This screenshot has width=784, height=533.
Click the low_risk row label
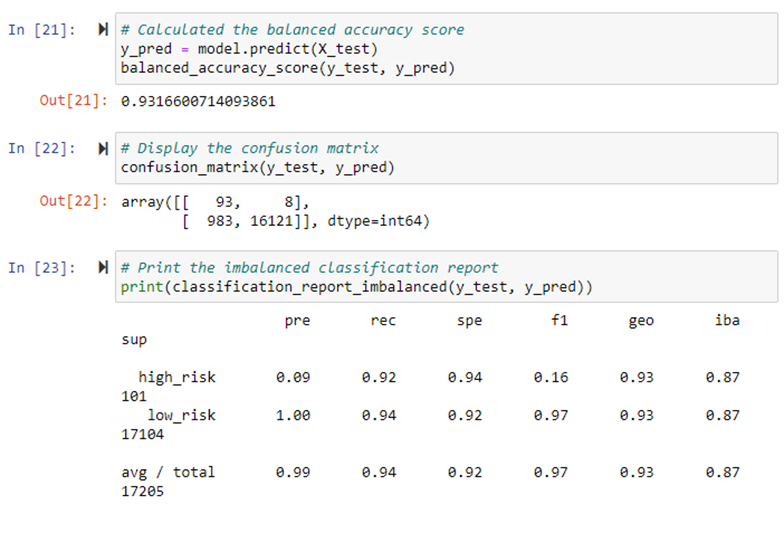182,416
